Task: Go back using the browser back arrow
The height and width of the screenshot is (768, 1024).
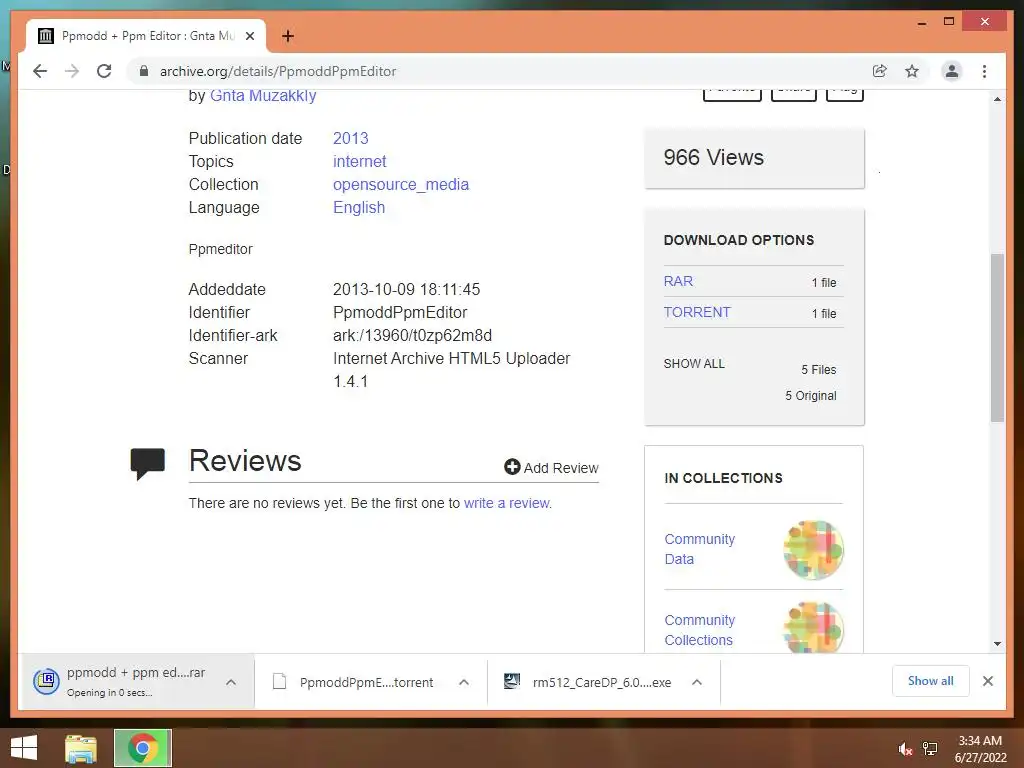Action: (40, 71)
